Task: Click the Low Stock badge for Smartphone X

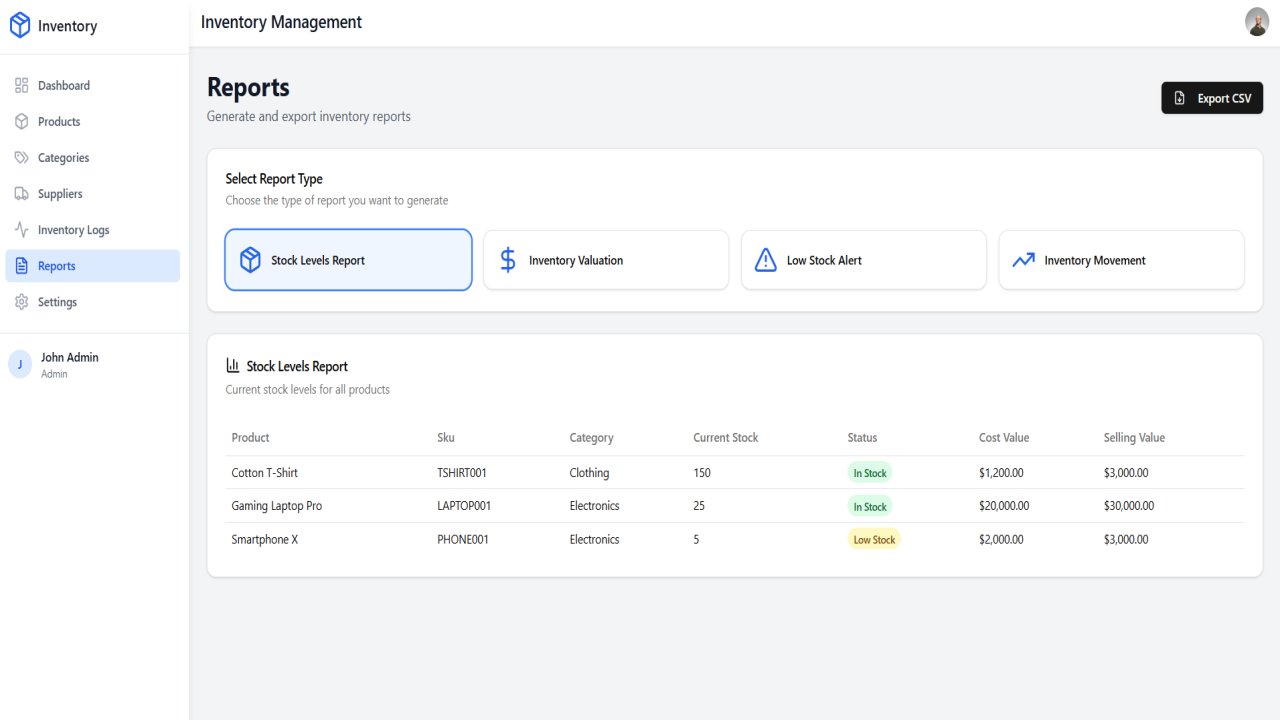Action: (874, 540)
